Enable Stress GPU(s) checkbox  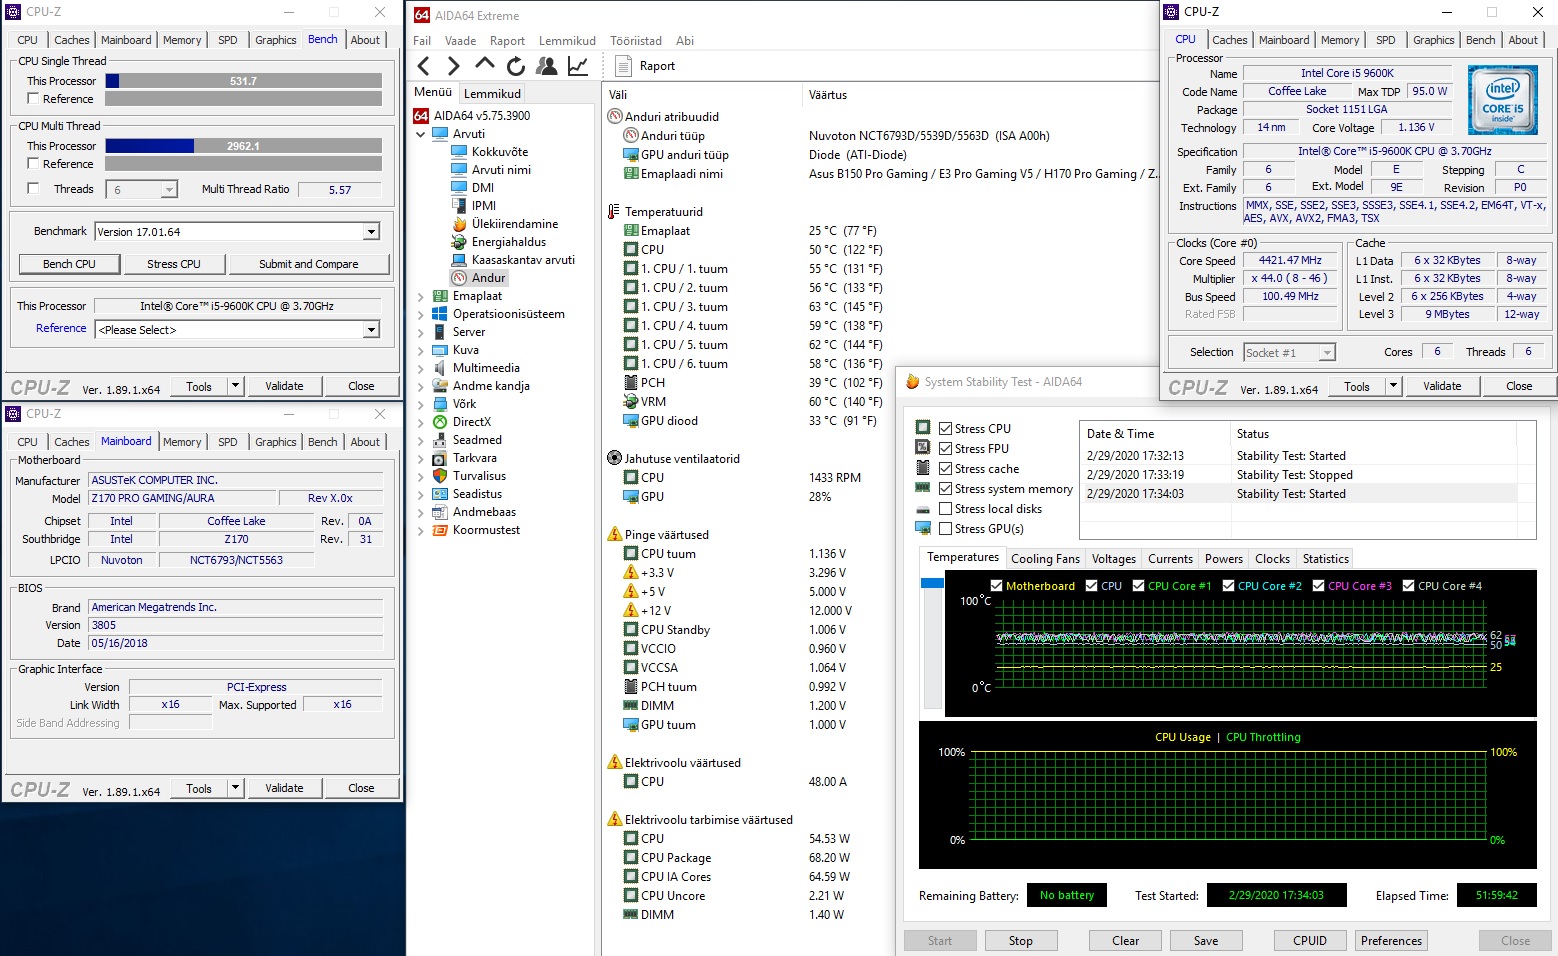pyautogui.click(x=945, y=528)
